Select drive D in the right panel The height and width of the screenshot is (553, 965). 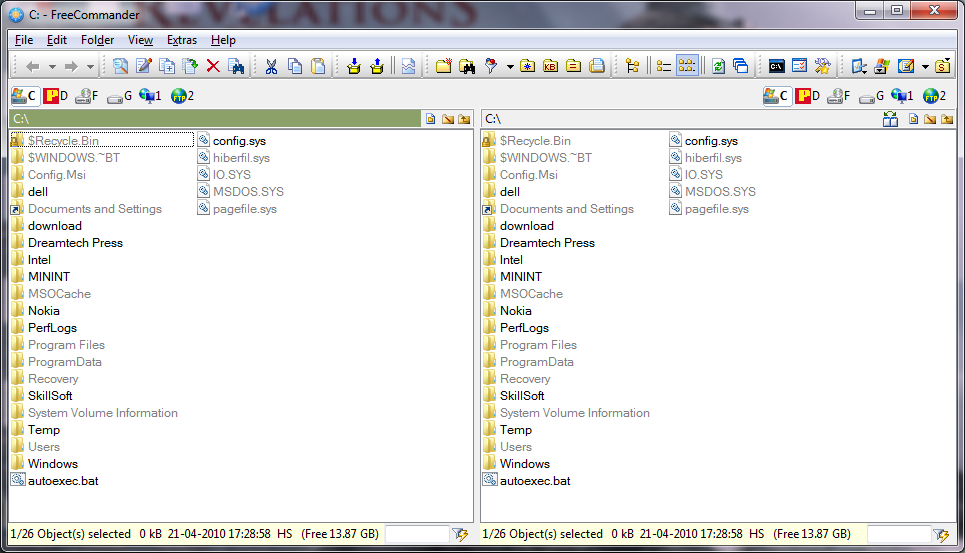(807, 96)
